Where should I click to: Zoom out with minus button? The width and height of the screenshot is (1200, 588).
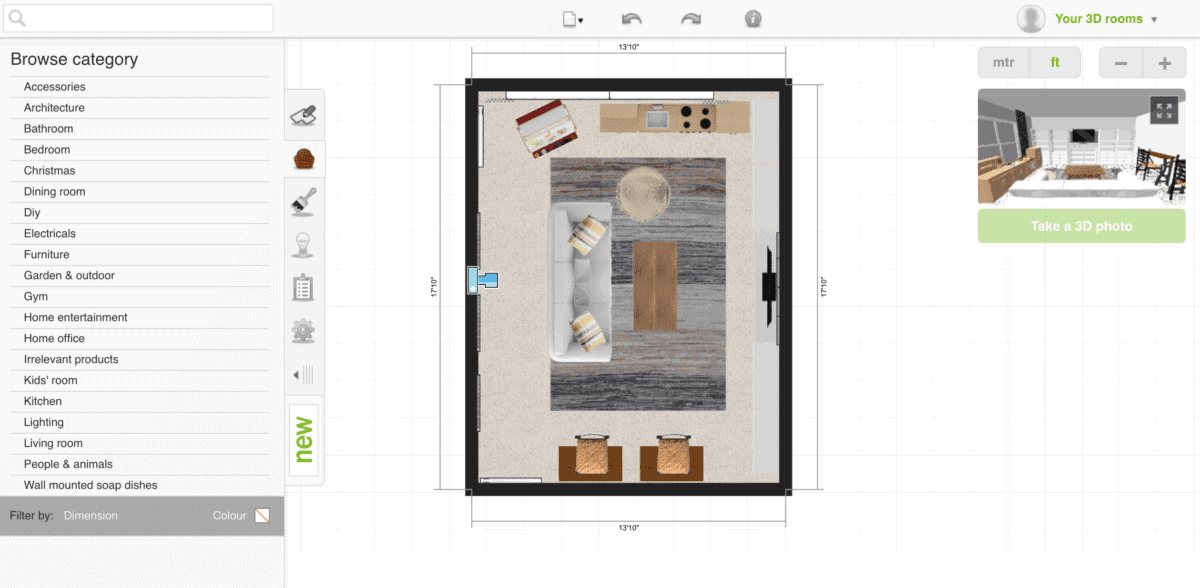click(x=1121, y=63)
